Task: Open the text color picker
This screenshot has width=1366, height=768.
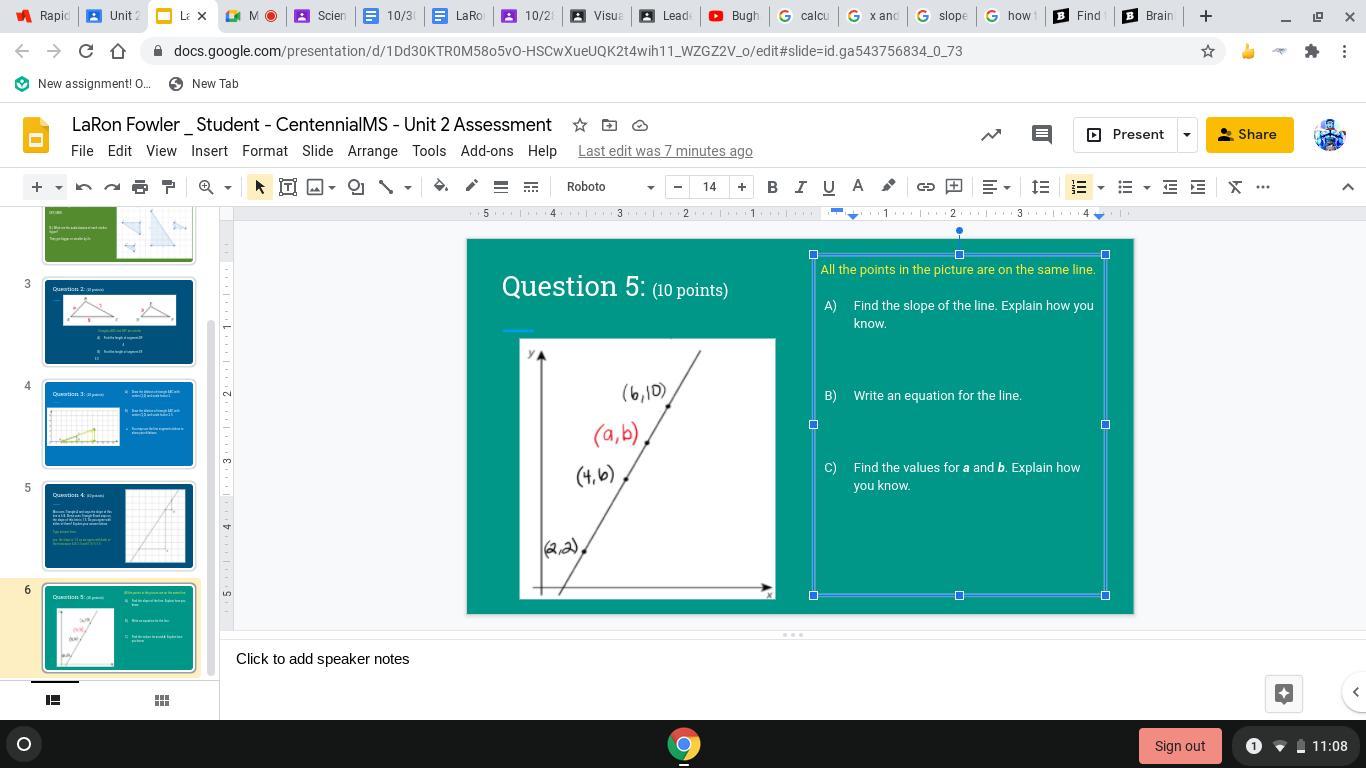Action: click(857, 187)
